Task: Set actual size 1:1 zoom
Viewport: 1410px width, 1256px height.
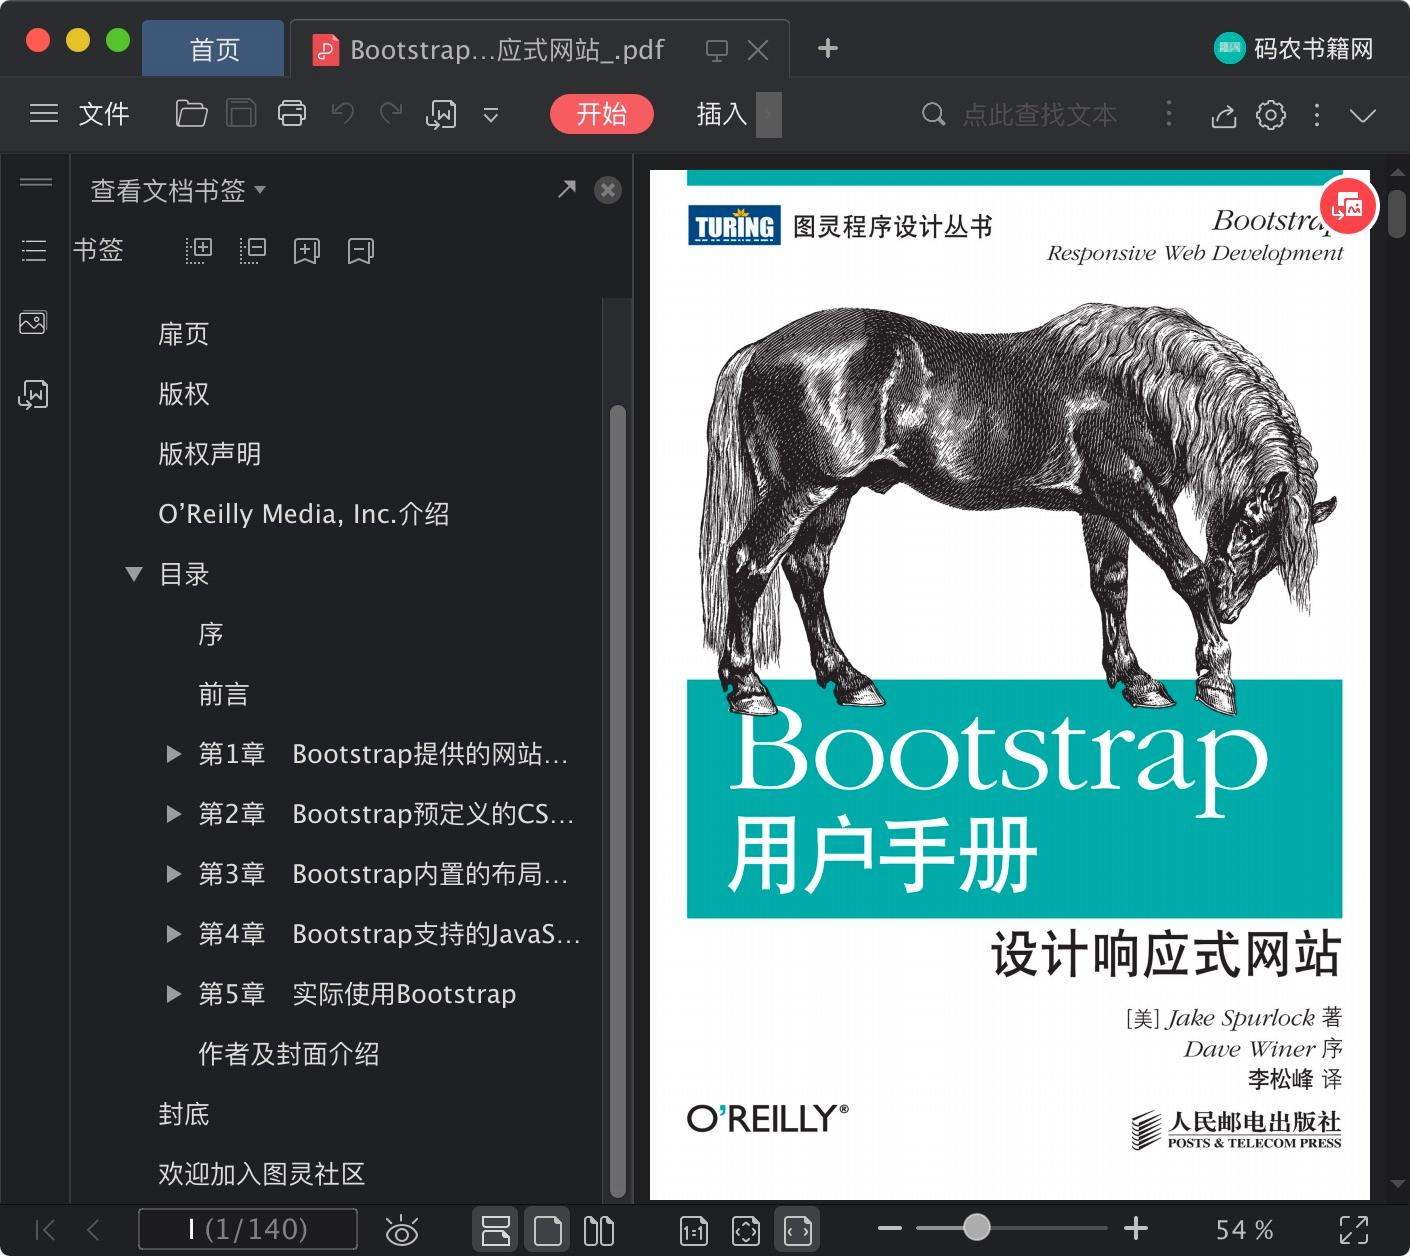Action: (x=694, y=1230)
